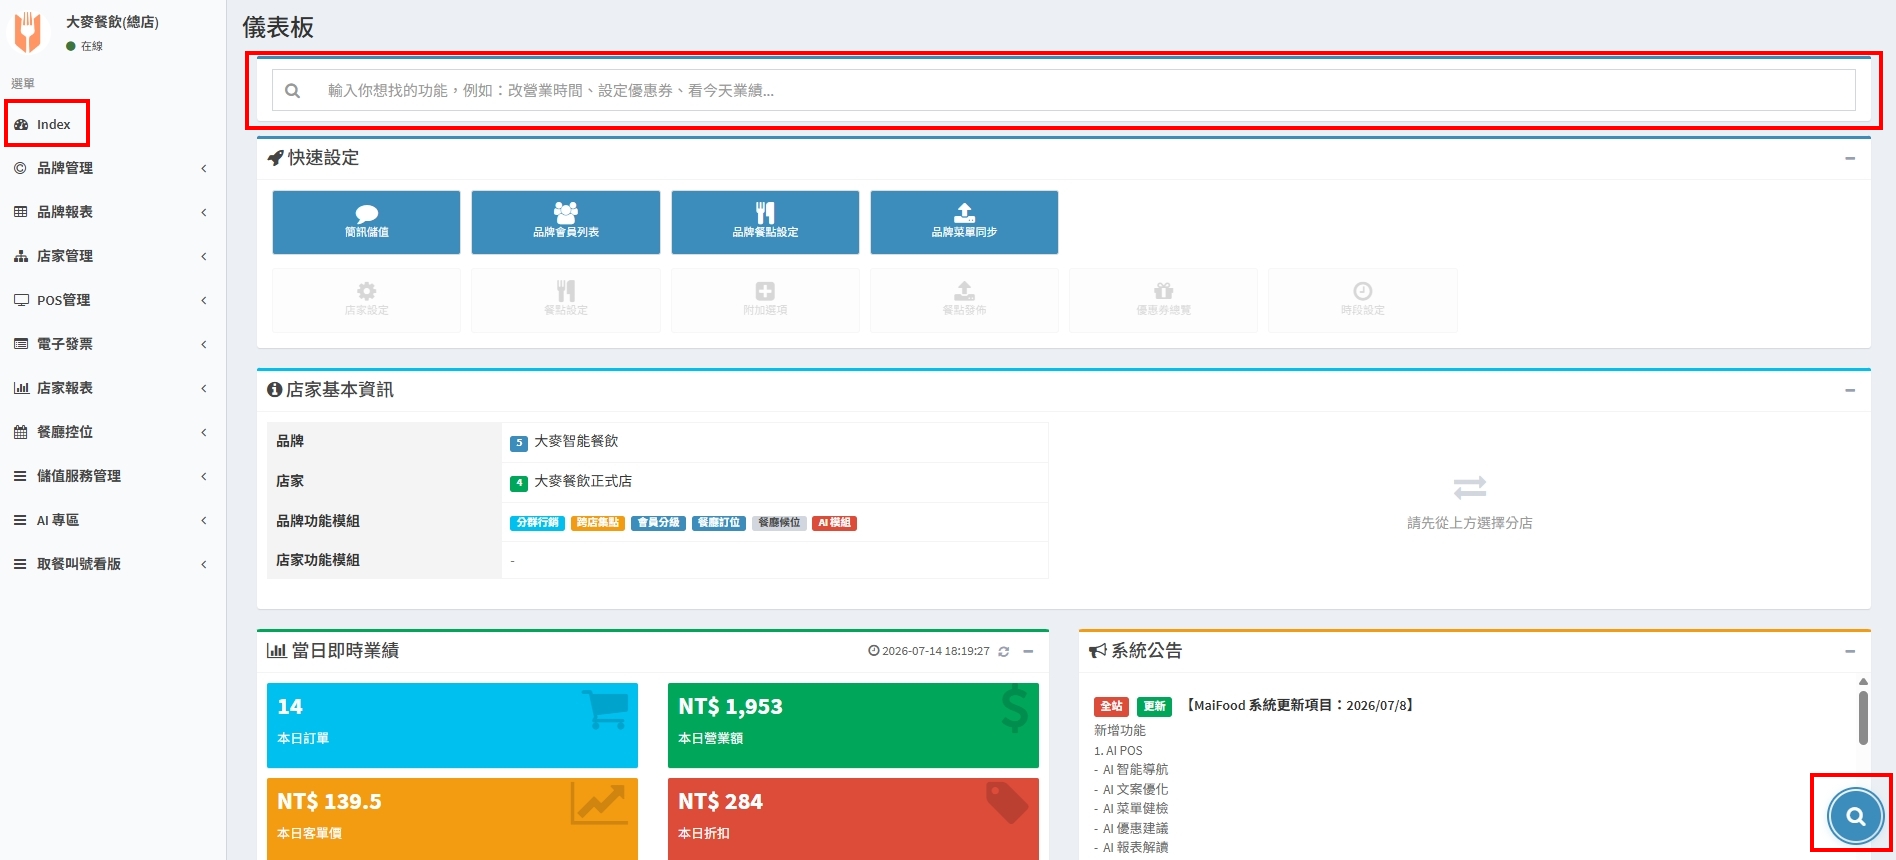Click the floating search button at bottom right

pos(1855,816)
